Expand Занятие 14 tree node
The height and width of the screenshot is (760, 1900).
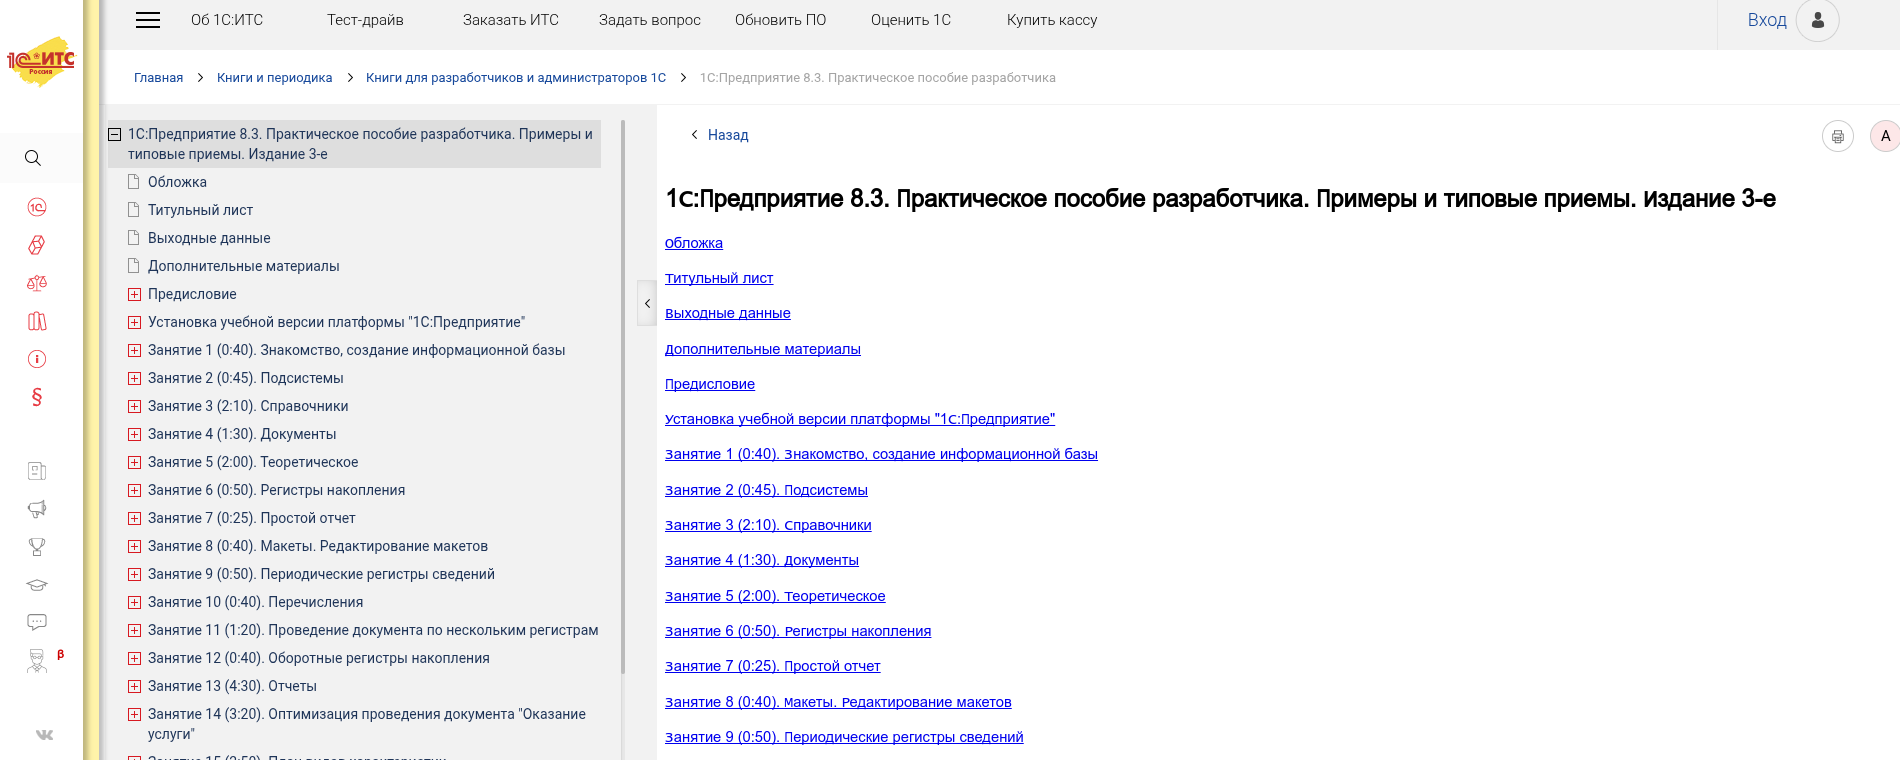pos(134,714)
